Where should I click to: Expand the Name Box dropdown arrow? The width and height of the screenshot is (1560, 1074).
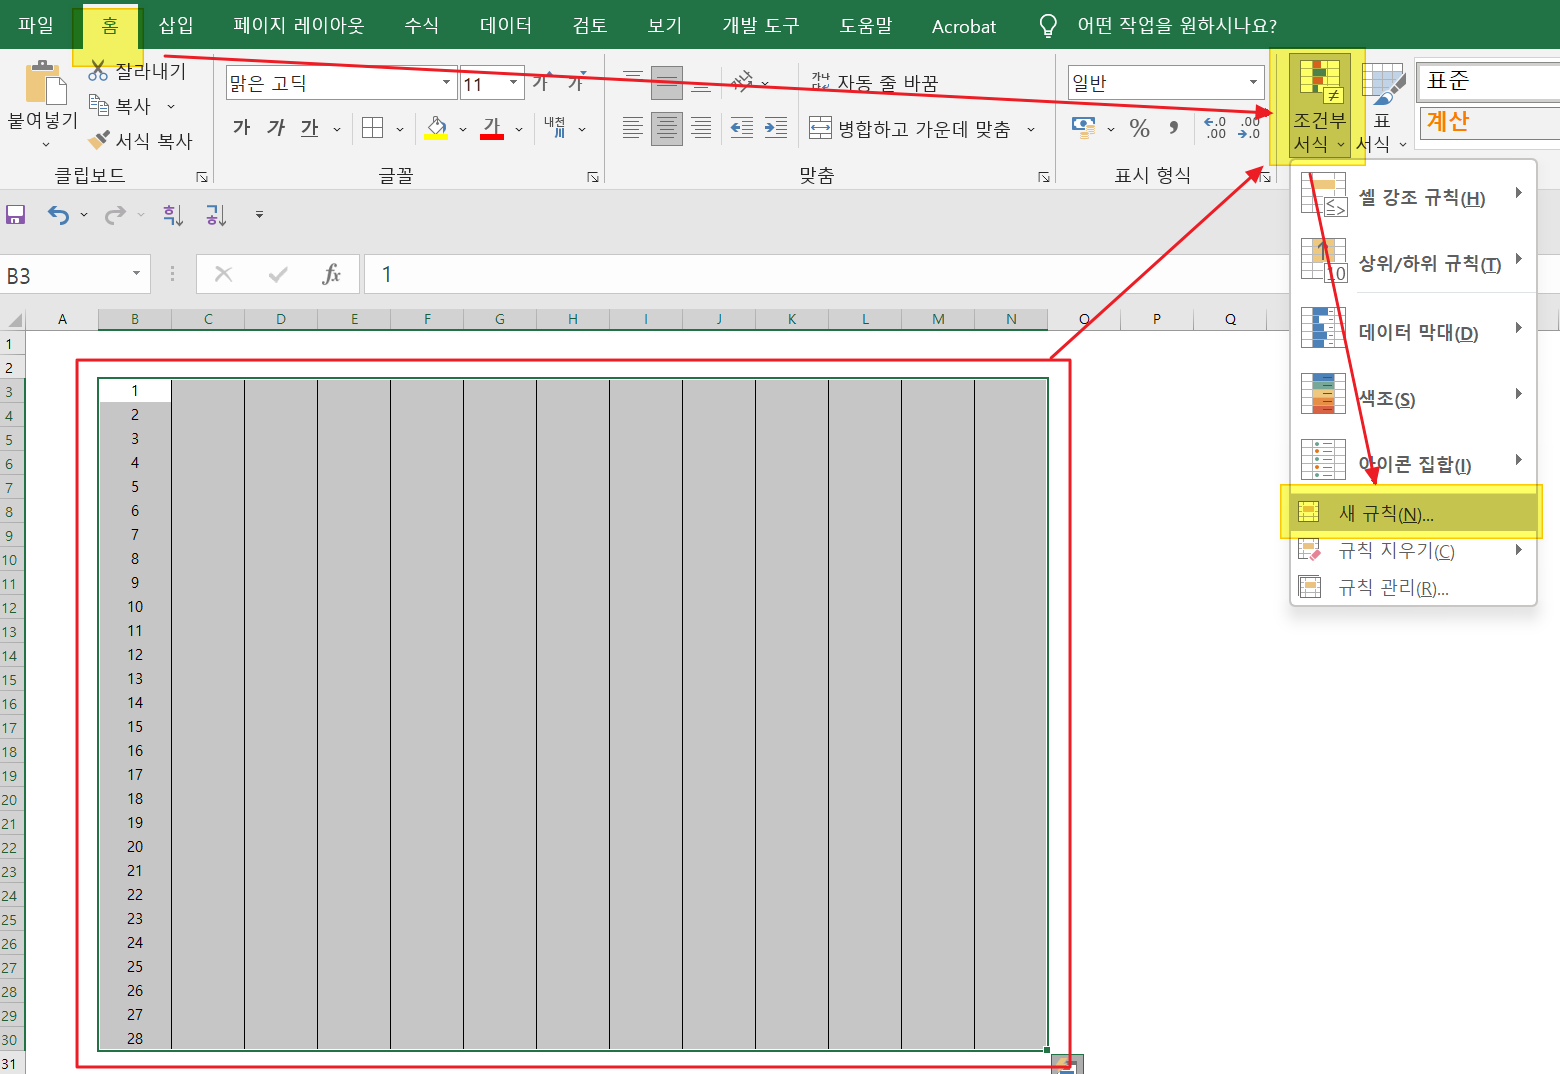coord(136,274)
